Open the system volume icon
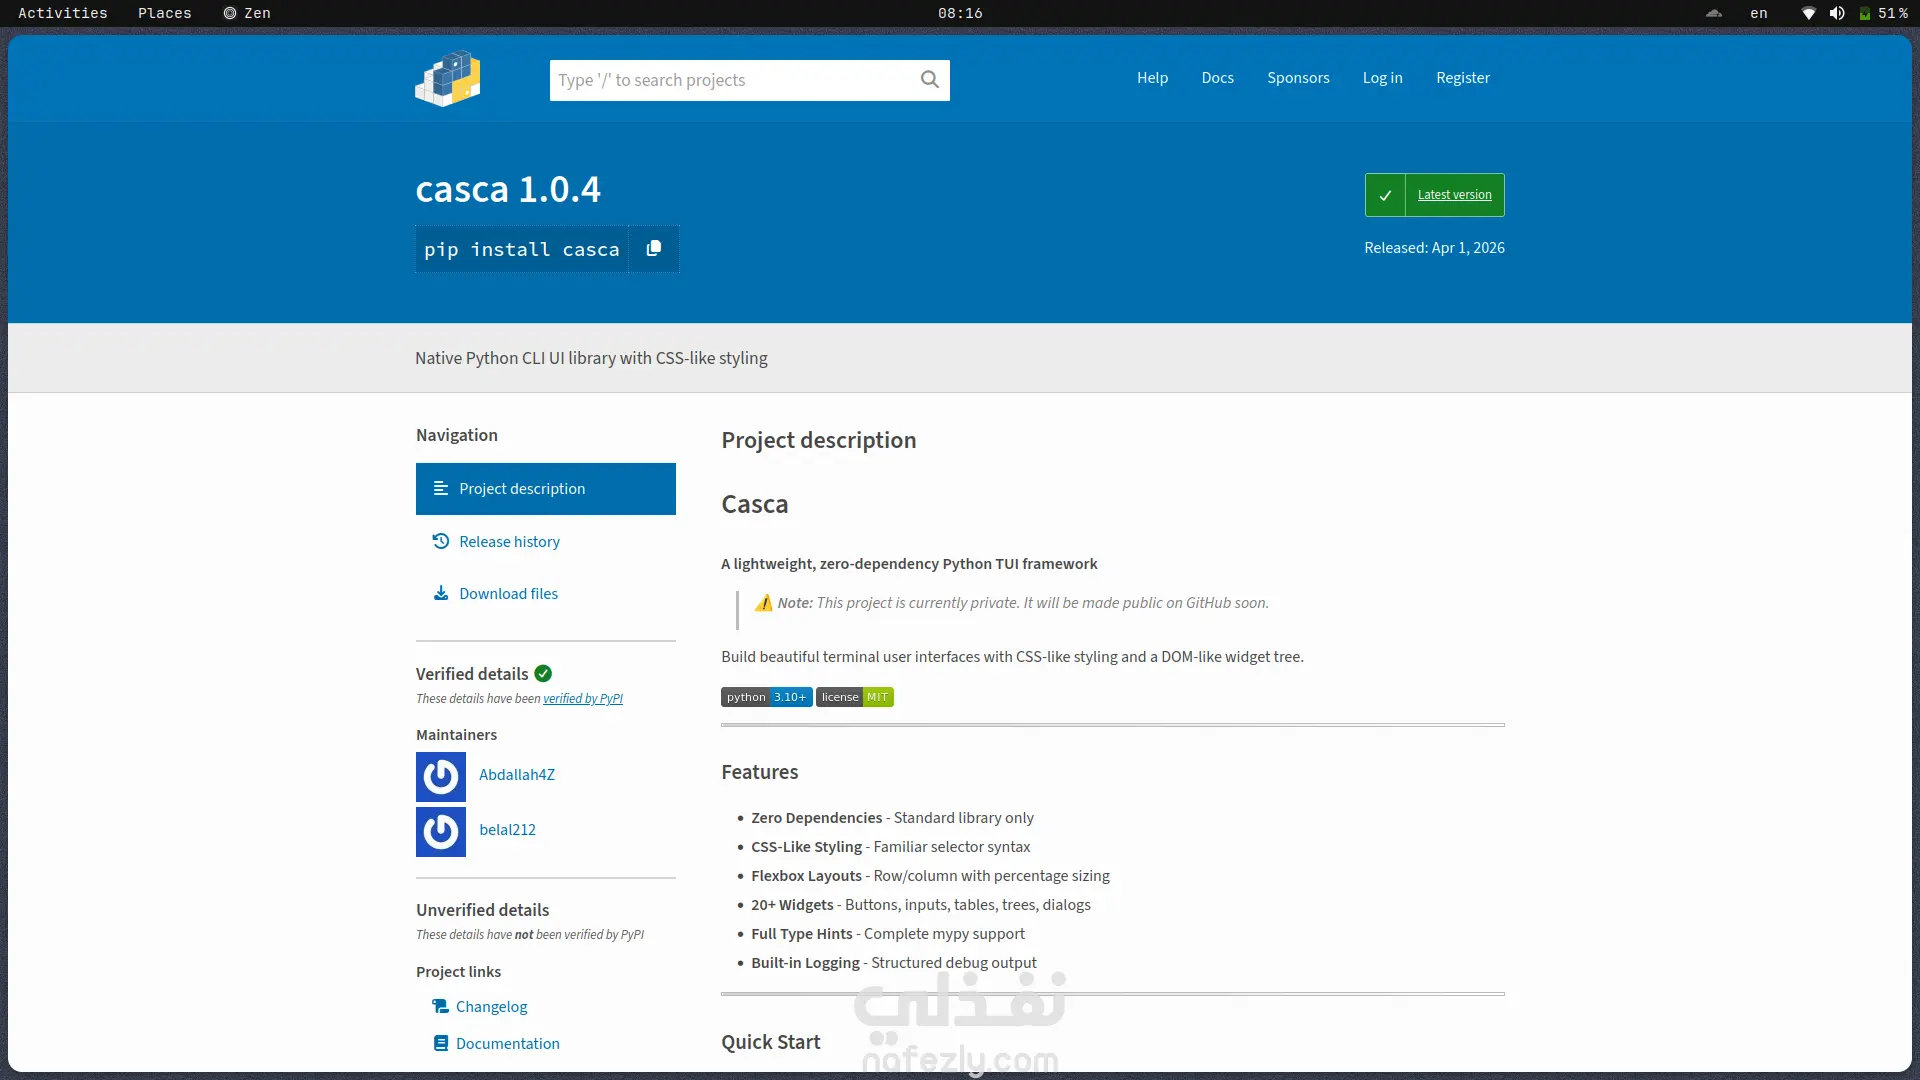 pyautogui.click(x=1837, y=13)
